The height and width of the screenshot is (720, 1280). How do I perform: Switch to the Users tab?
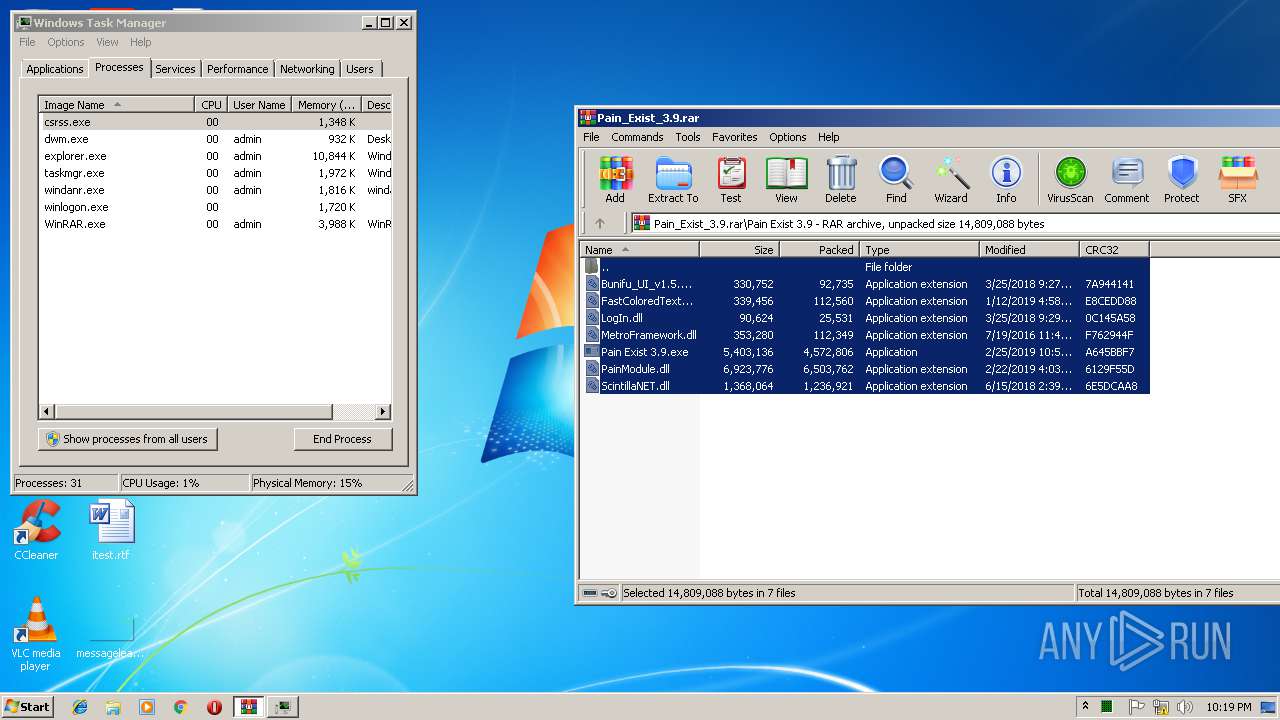pyautogui.click(x=360, y=69)
